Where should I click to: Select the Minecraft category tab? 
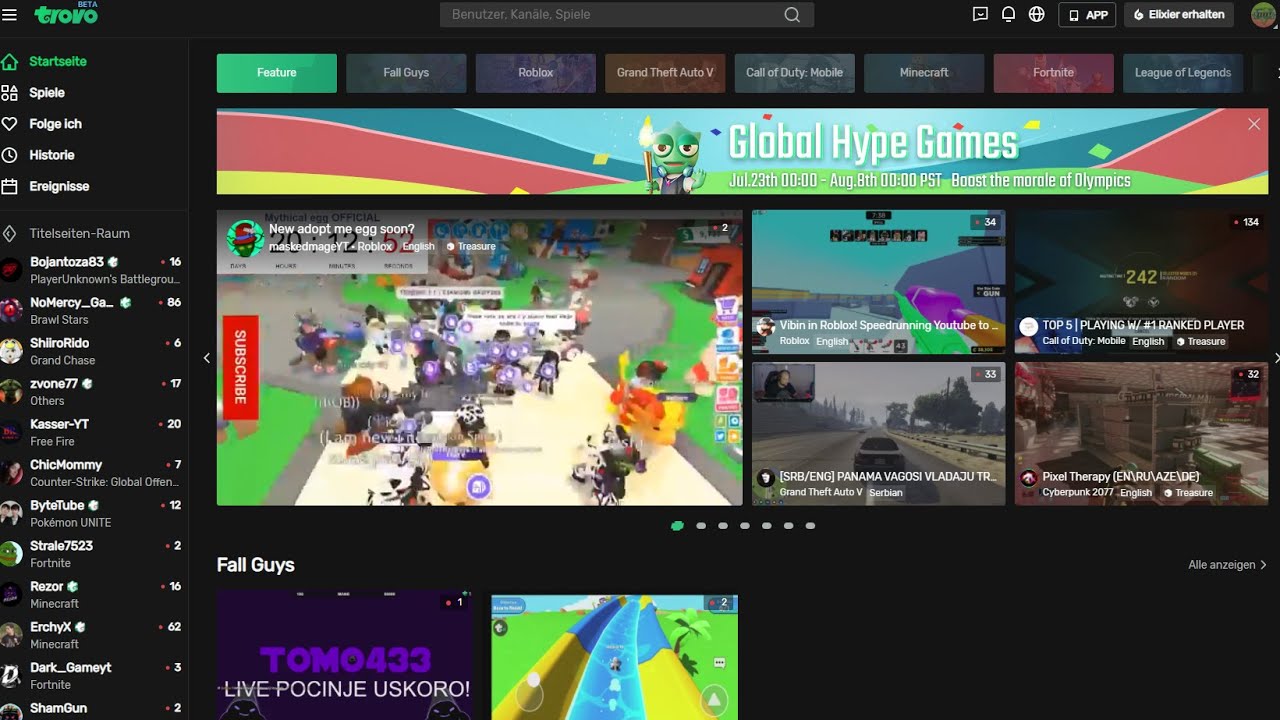(924, 73)
